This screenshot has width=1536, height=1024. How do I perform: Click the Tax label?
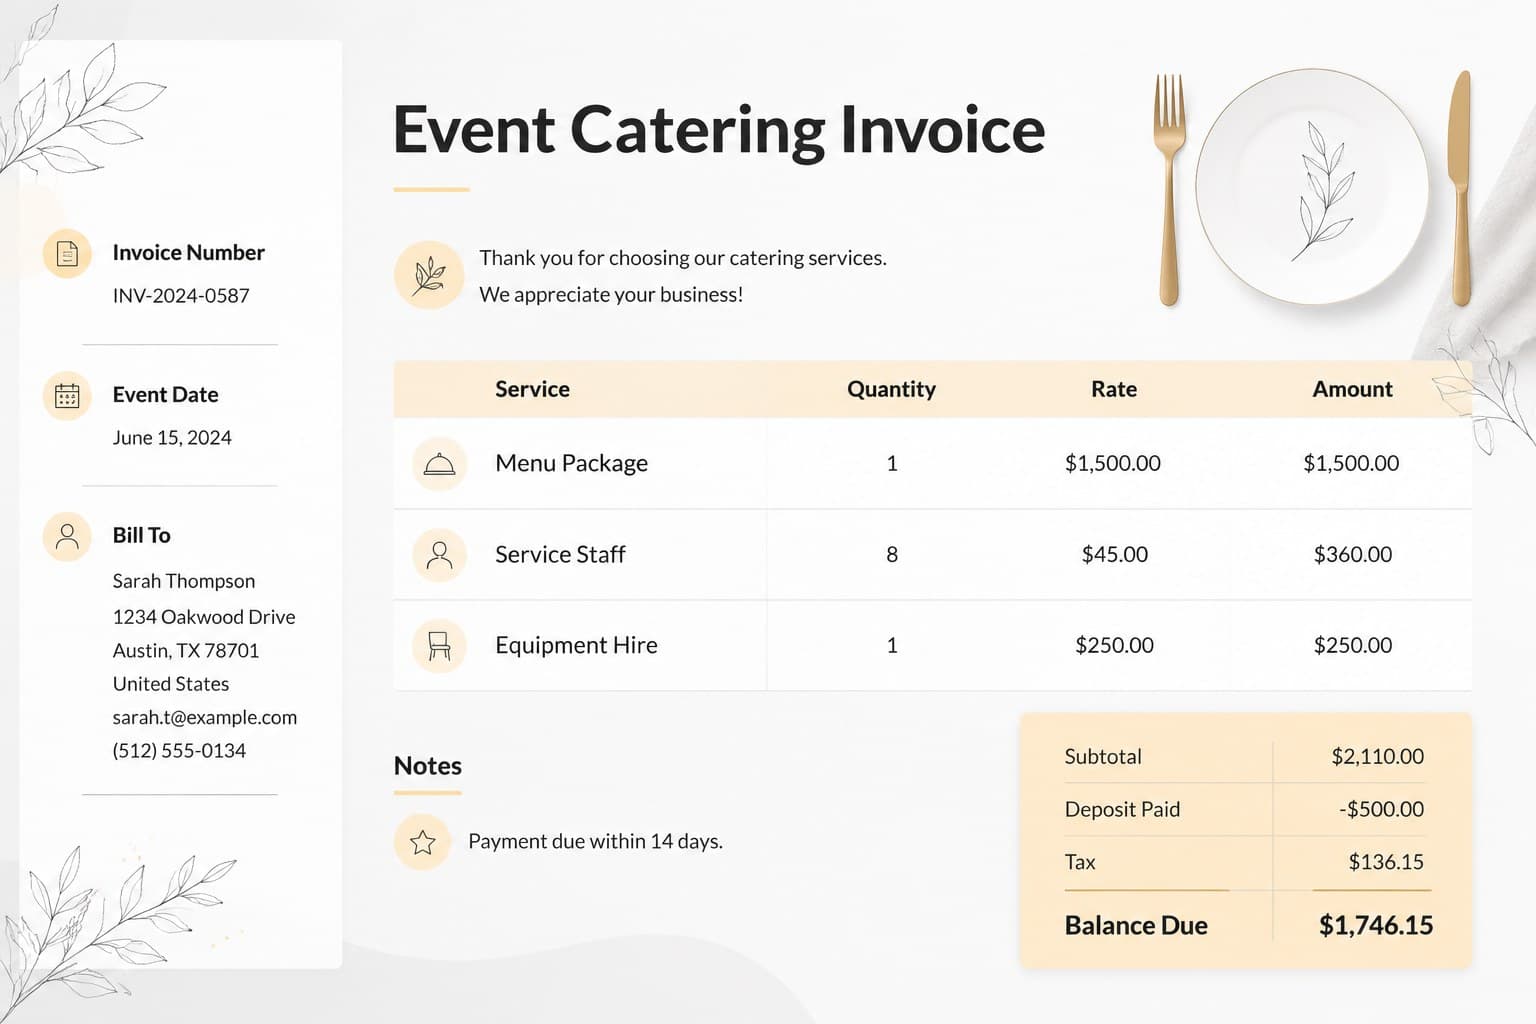1080,862
